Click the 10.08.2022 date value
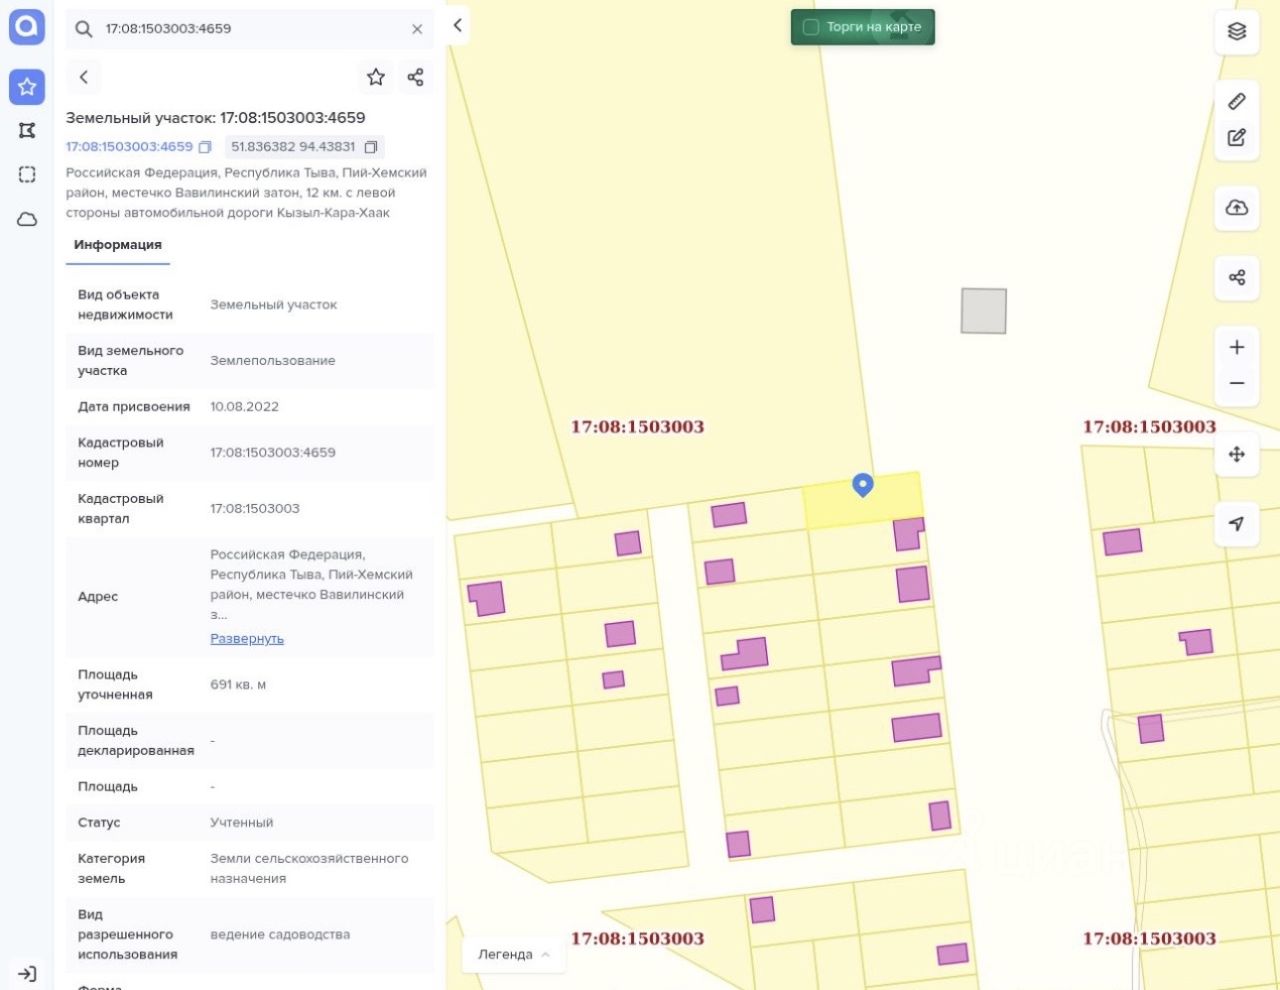 pos(244,407)
